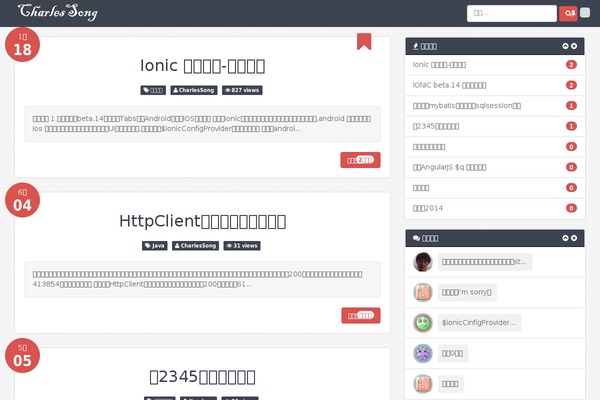The width and height of the screenshot is (600, 400).
Task: Click the red read-more button on Ionic post
Action: click(x=360, y=160)
